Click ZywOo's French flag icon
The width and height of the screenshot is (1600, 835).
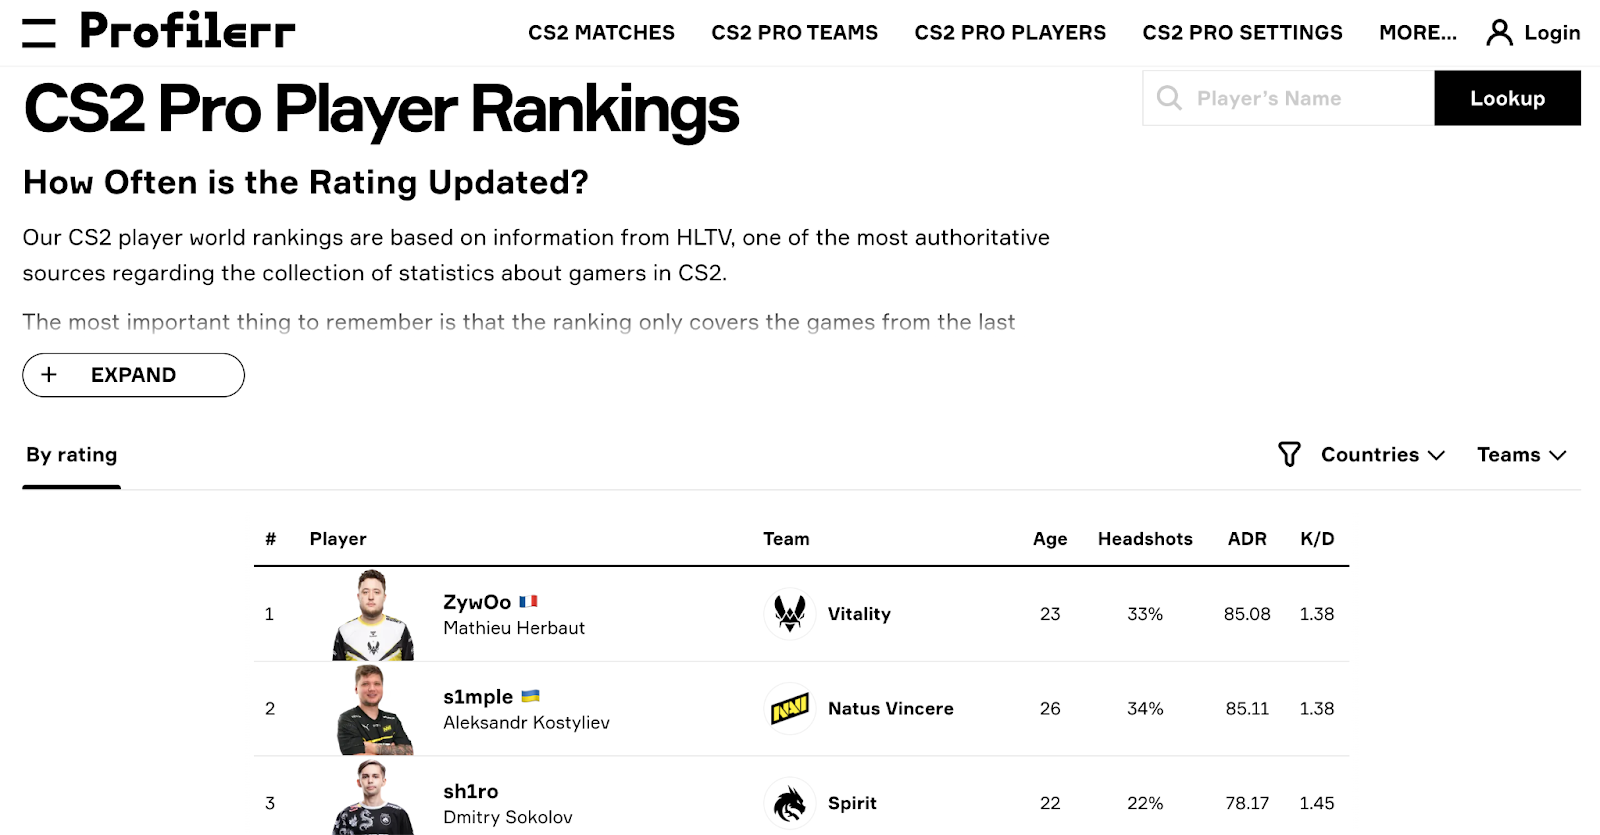pos(528,602)
